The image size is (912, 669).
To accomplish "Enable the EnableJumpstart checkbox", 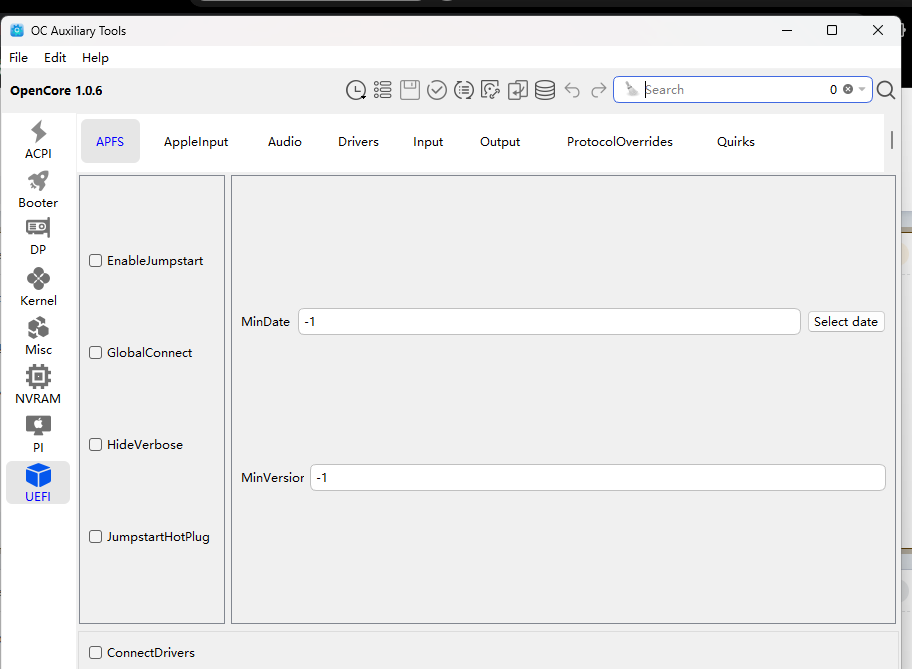I will click(96, 261).
